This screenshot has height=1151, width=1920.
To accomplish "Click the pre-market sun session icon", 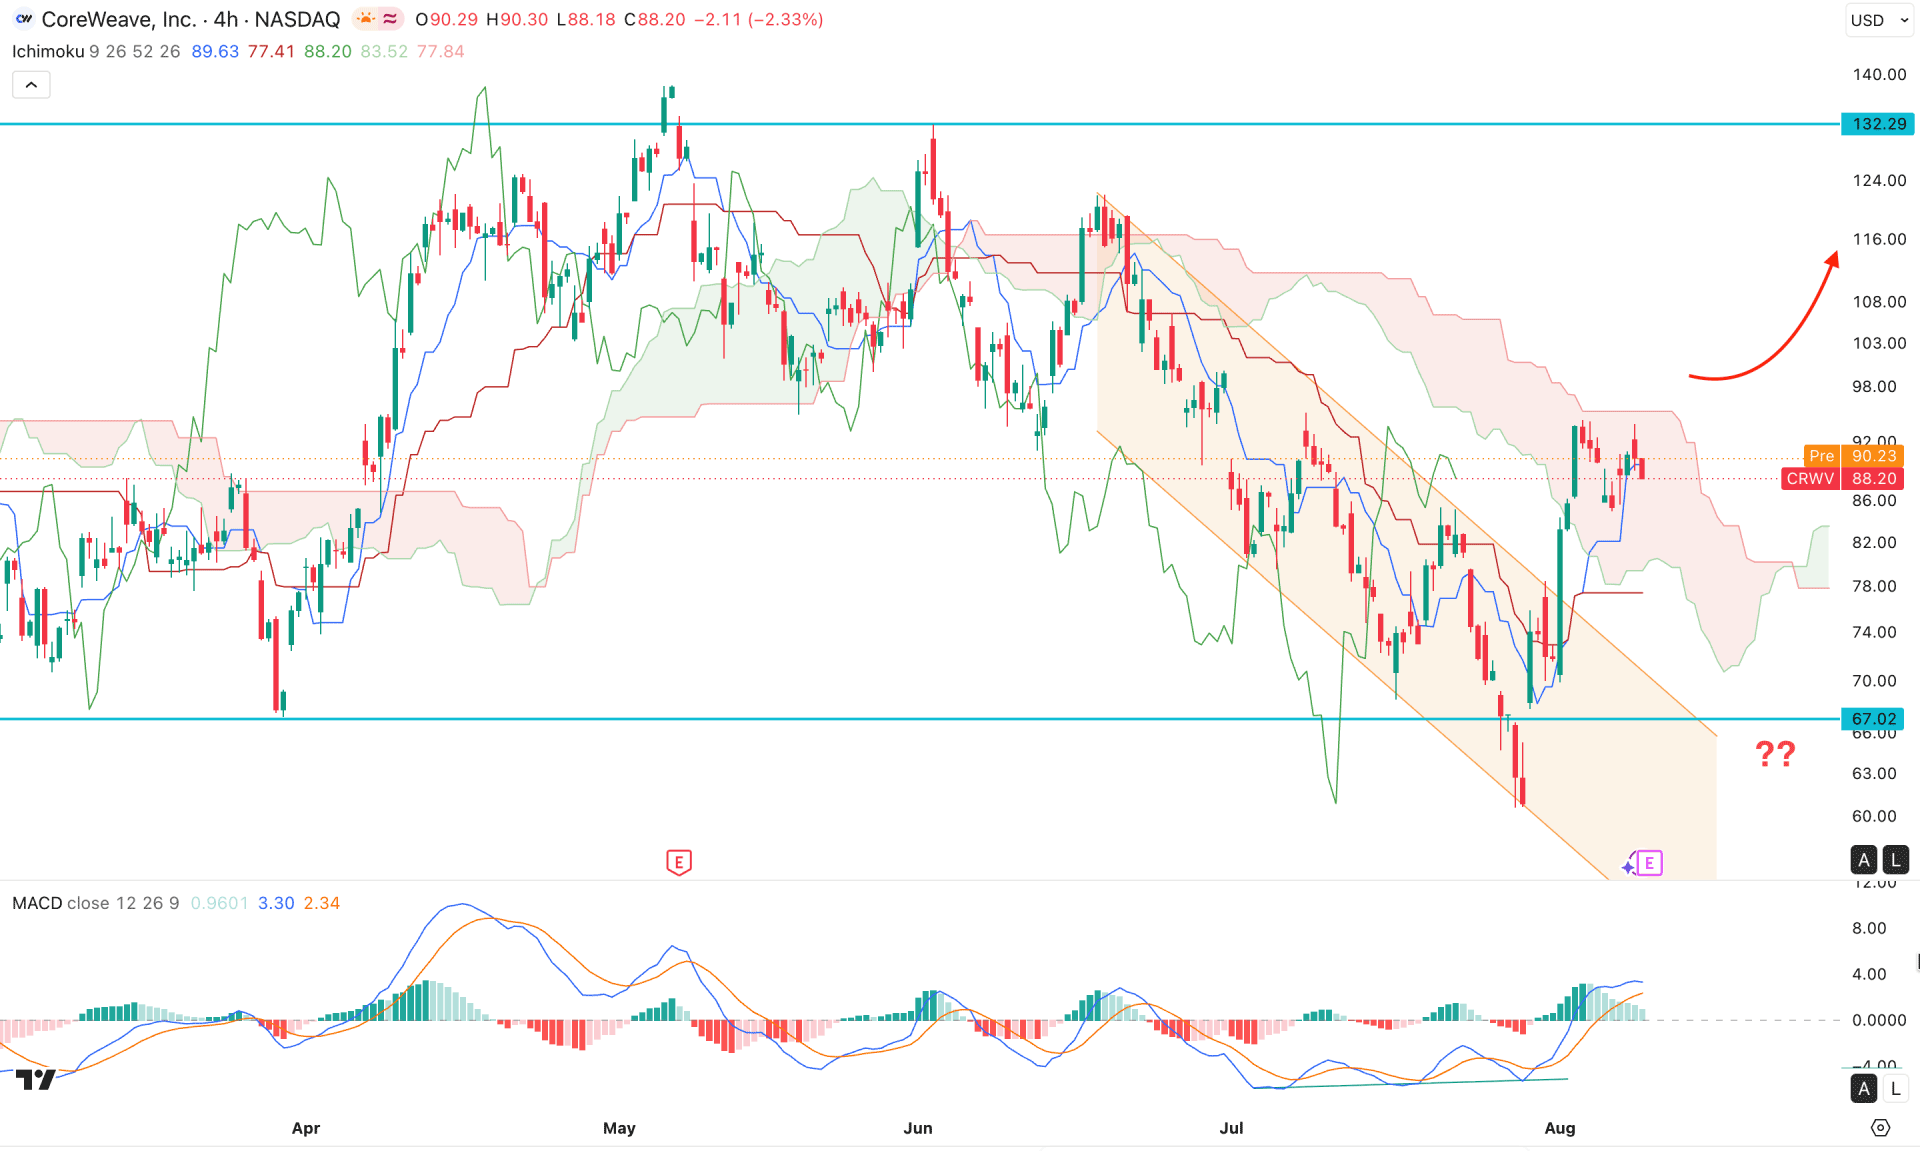I will (x=366, y=19).
